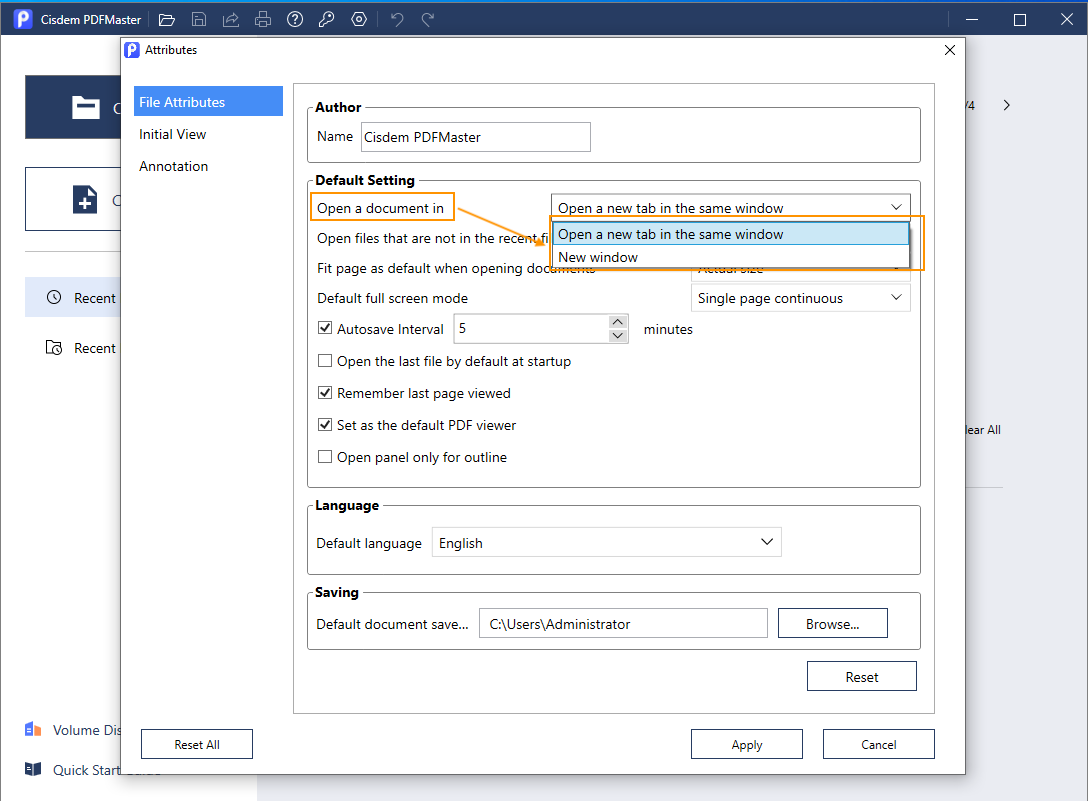Expand the Default full screen mode dropdown
This screenshot has height=801, width=1088.
(x=801, y=298)
